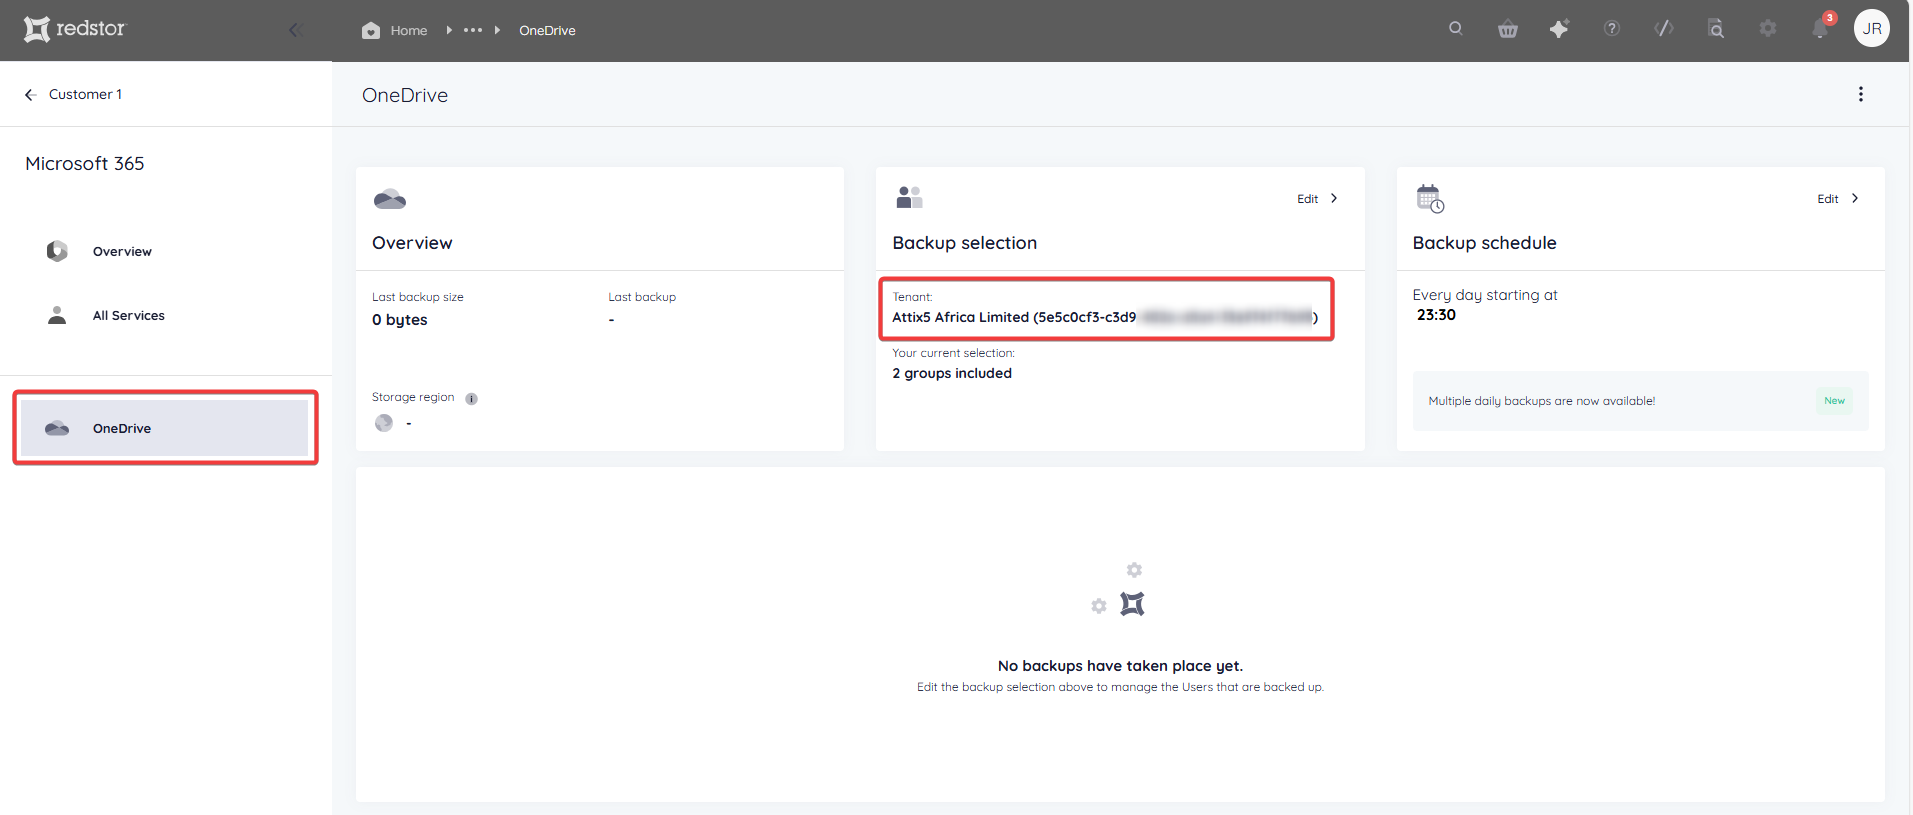
Task: Select All Services in sidebar
Action: pyautogui.click(x=129, y=315)
